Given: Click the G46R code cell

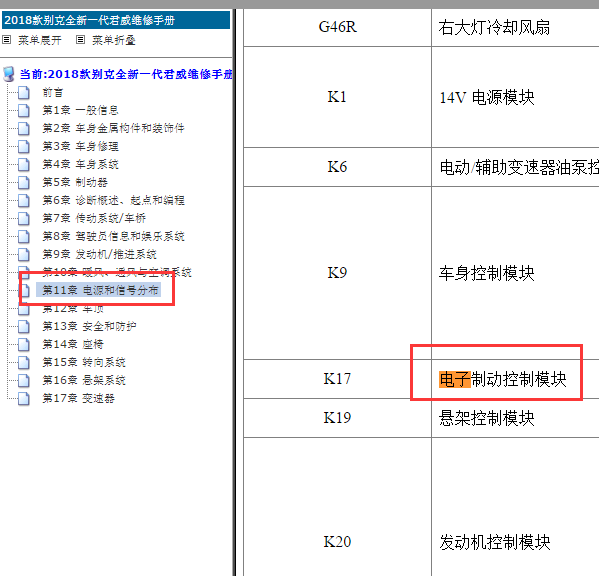Looking at the screenshot, I should 337,28.
